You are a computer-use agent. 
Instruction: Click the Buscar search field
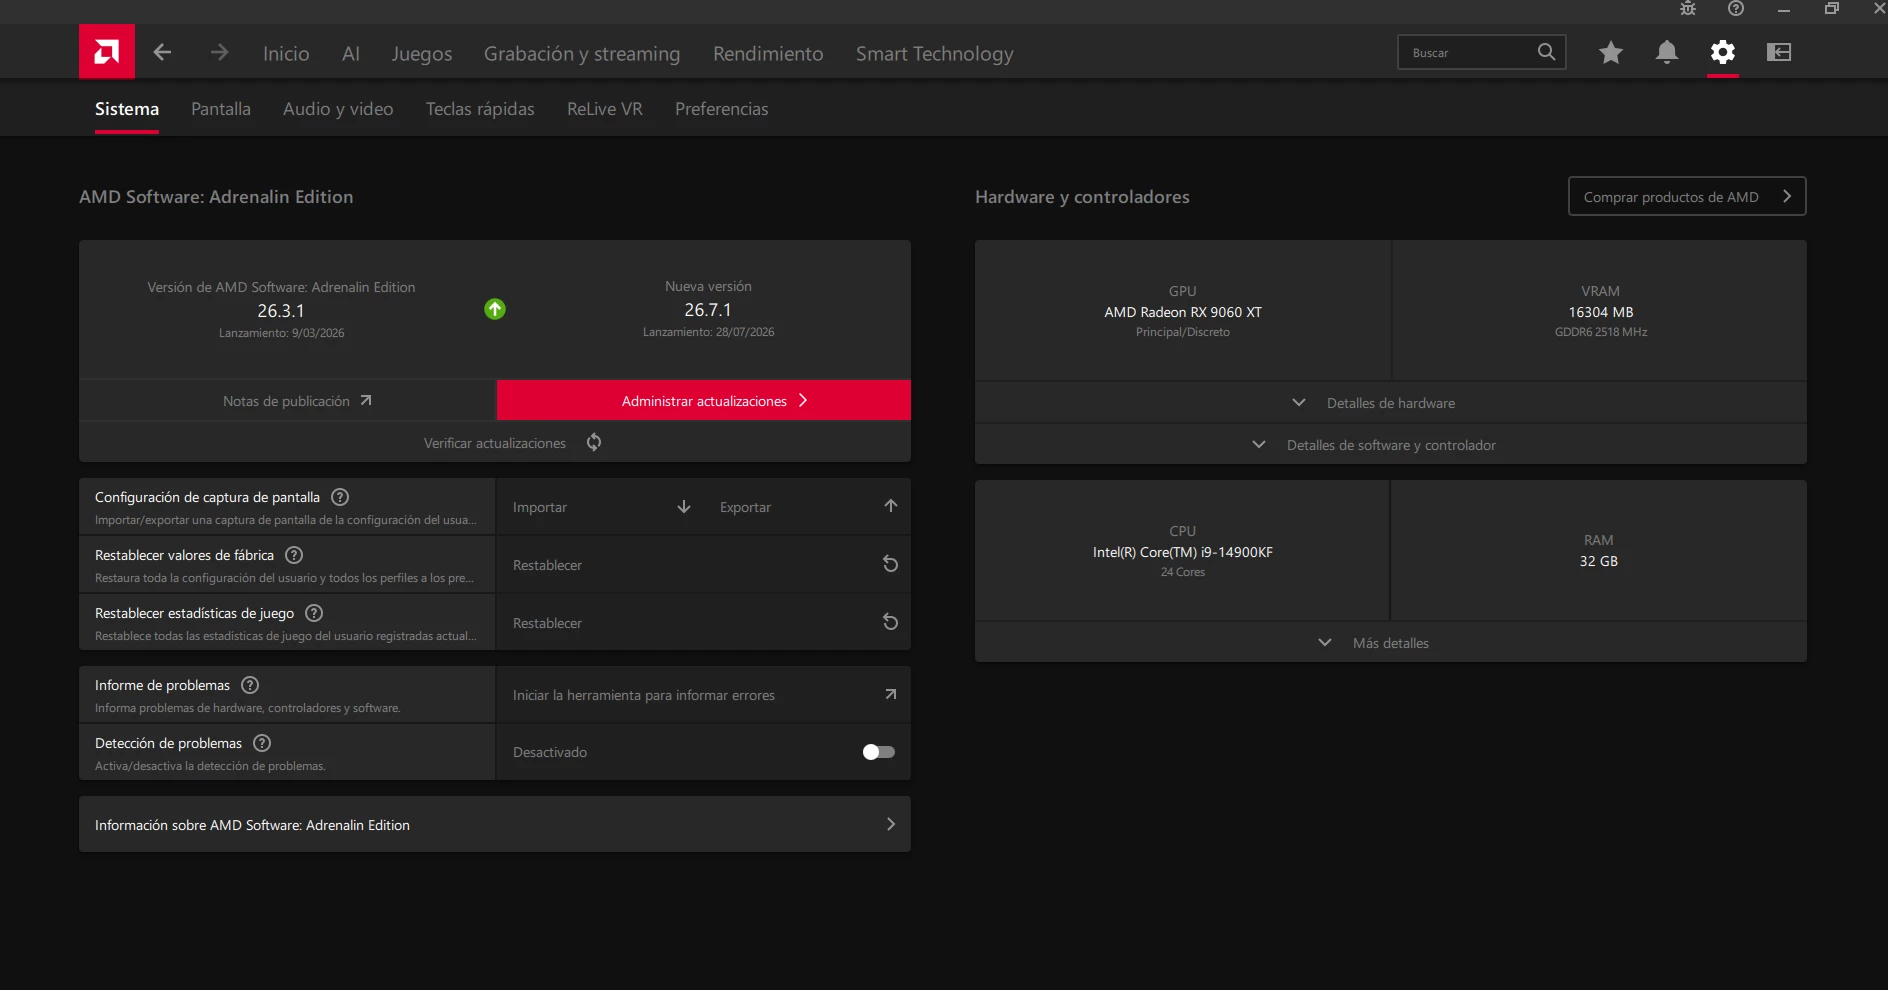tap(1482, 52)
